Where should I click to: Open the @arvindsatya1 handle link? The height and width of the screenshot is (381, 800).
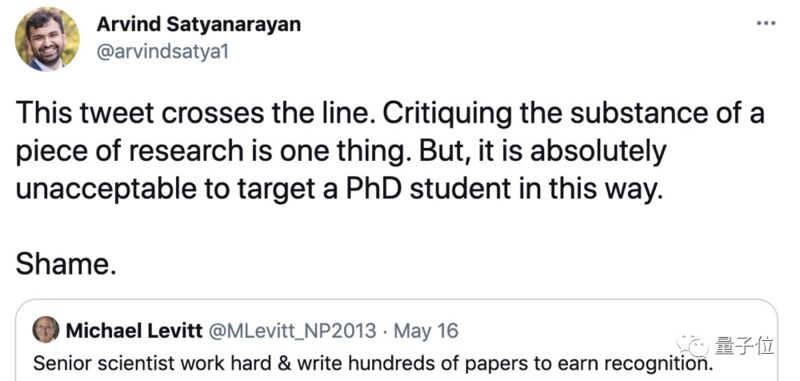click(x=162, y=53)
